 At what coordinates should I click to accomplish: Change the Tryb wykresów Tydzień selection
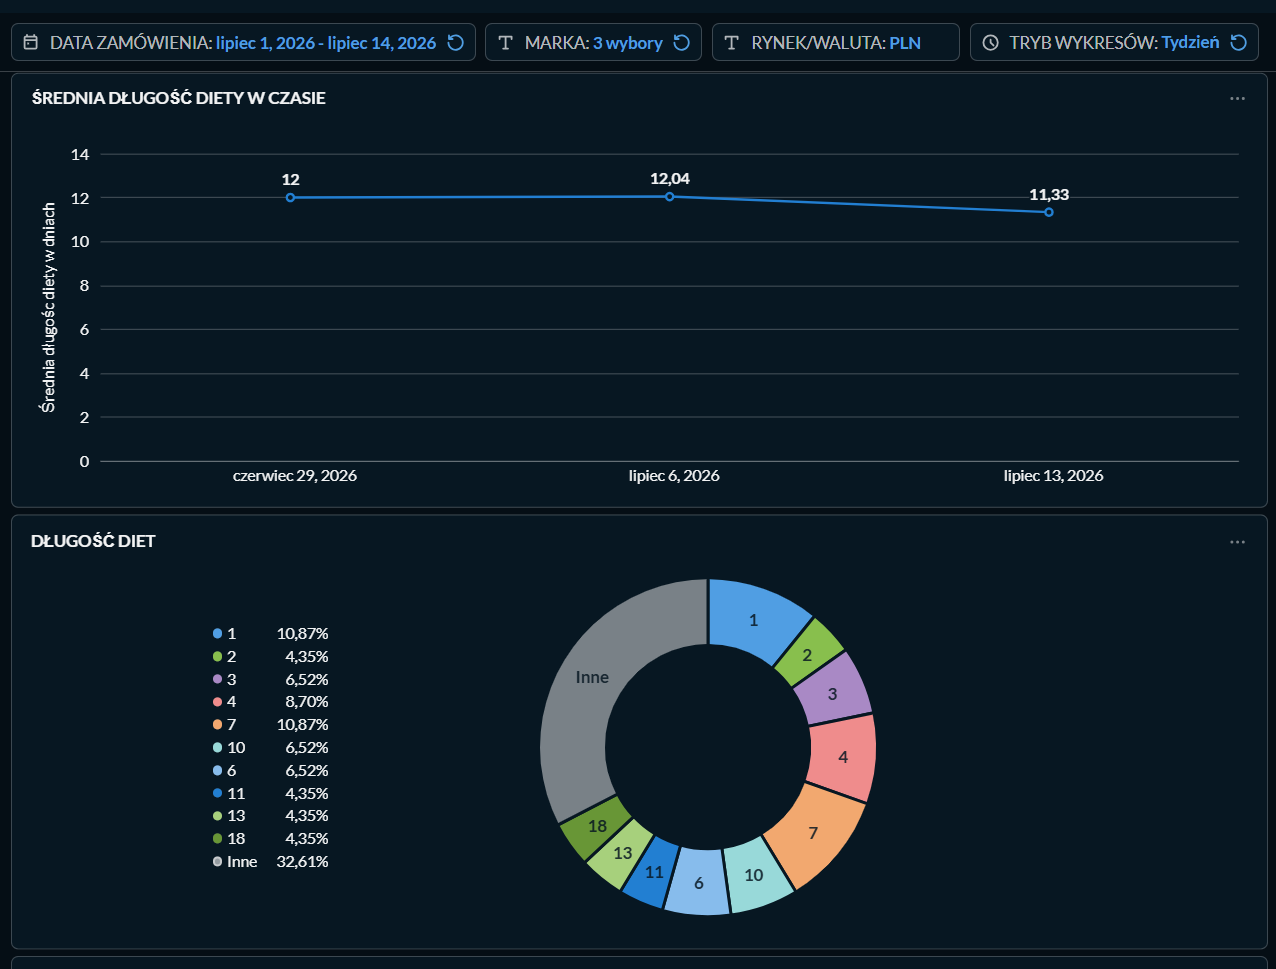click(1114, 42)
